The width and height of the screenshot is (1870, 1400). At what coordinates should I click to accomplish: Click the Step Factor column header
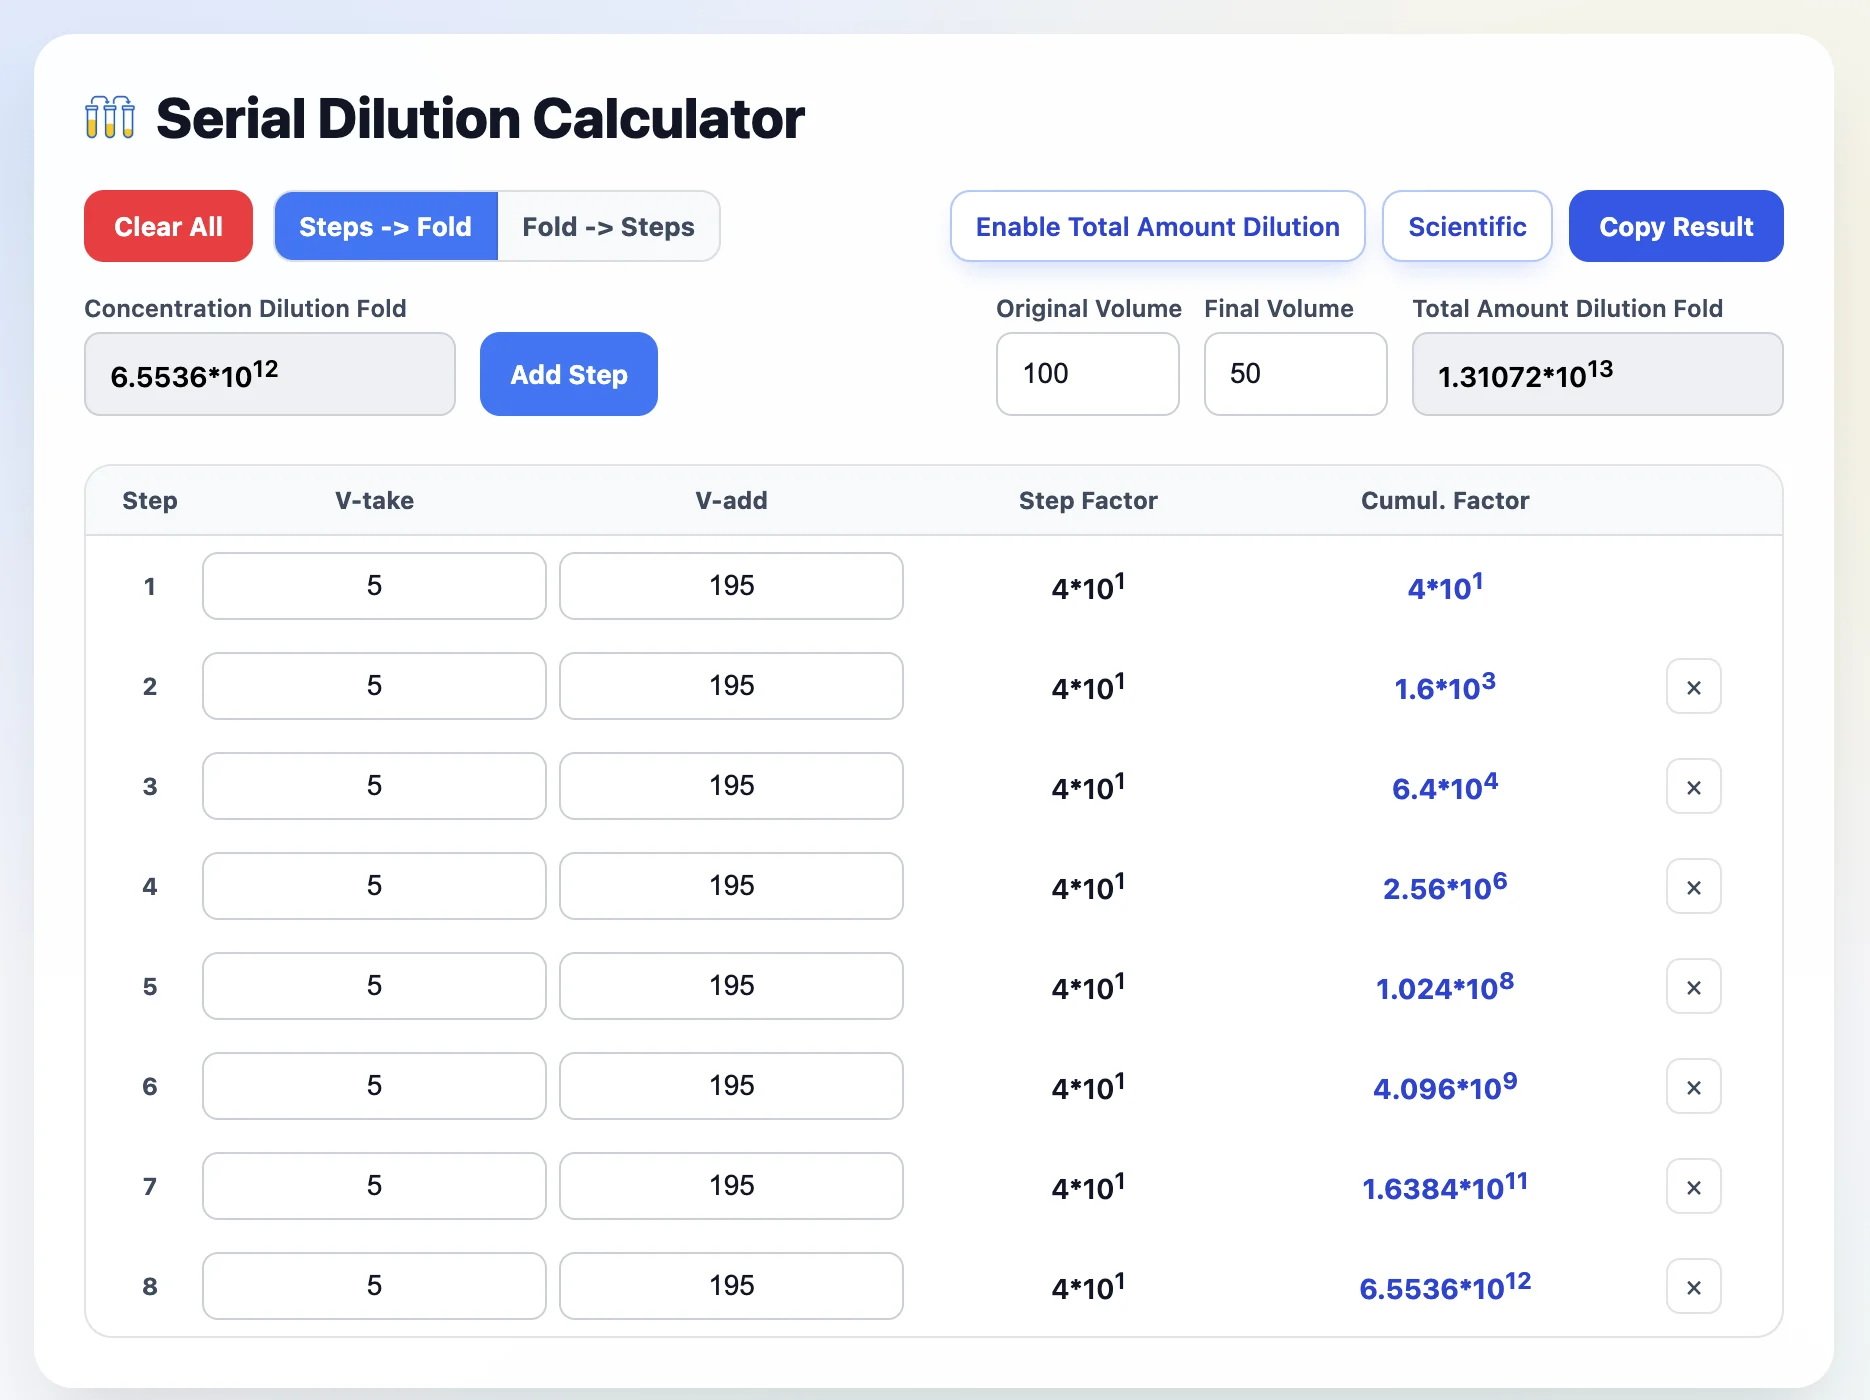click(1088, 500)
